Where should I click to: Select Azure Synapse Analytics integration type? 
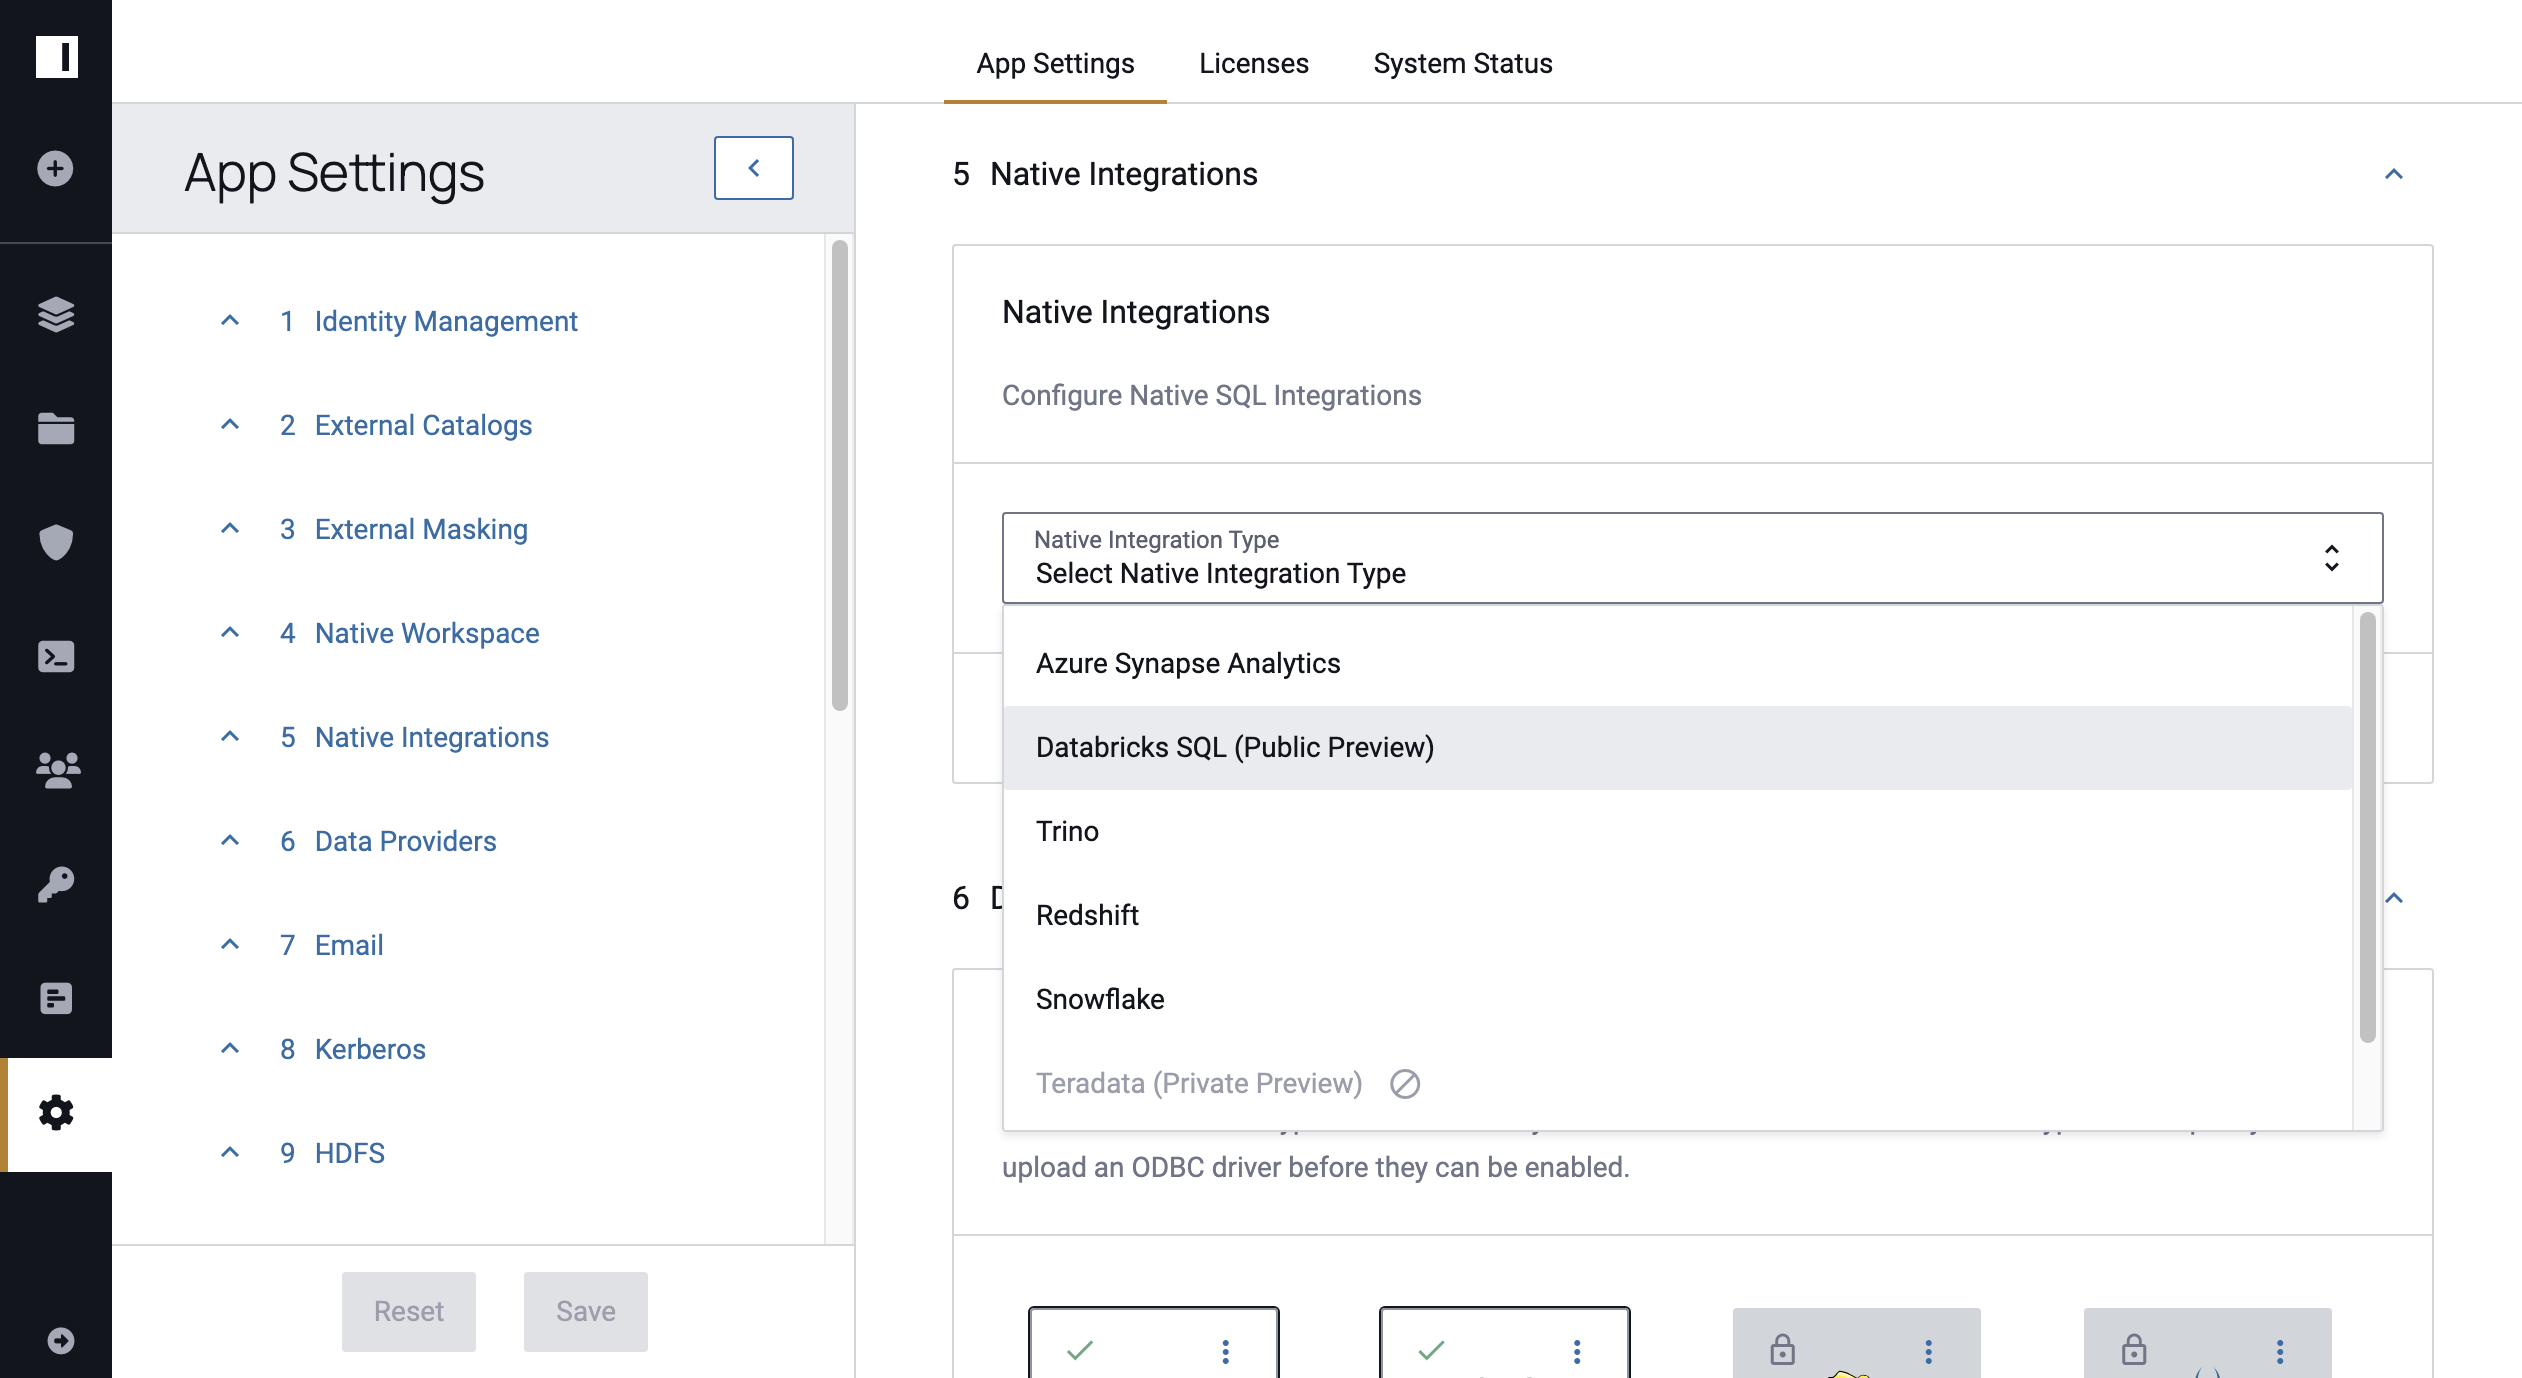[x=1187, y=662]
